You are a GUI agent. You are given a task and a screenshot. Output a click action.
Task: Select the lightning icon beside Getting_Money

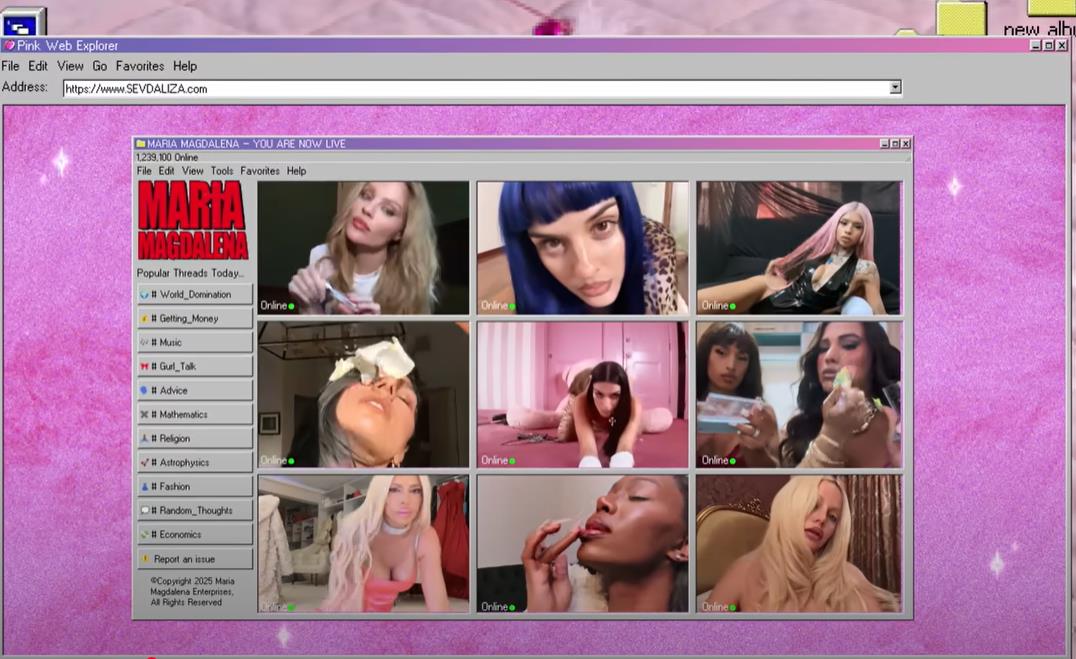[x=145, y=318]
